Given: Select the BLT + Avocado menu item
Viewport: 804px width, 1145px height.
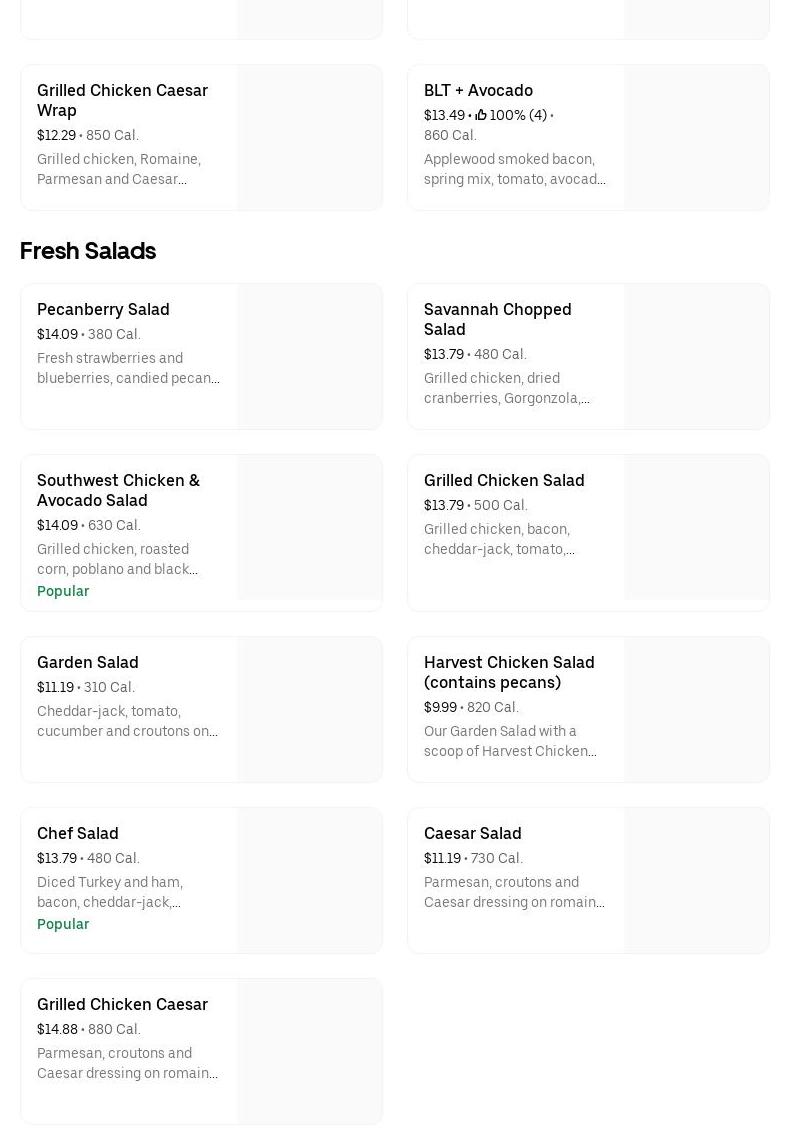Looking at the screenshot, I should click(x=478, y=90).
